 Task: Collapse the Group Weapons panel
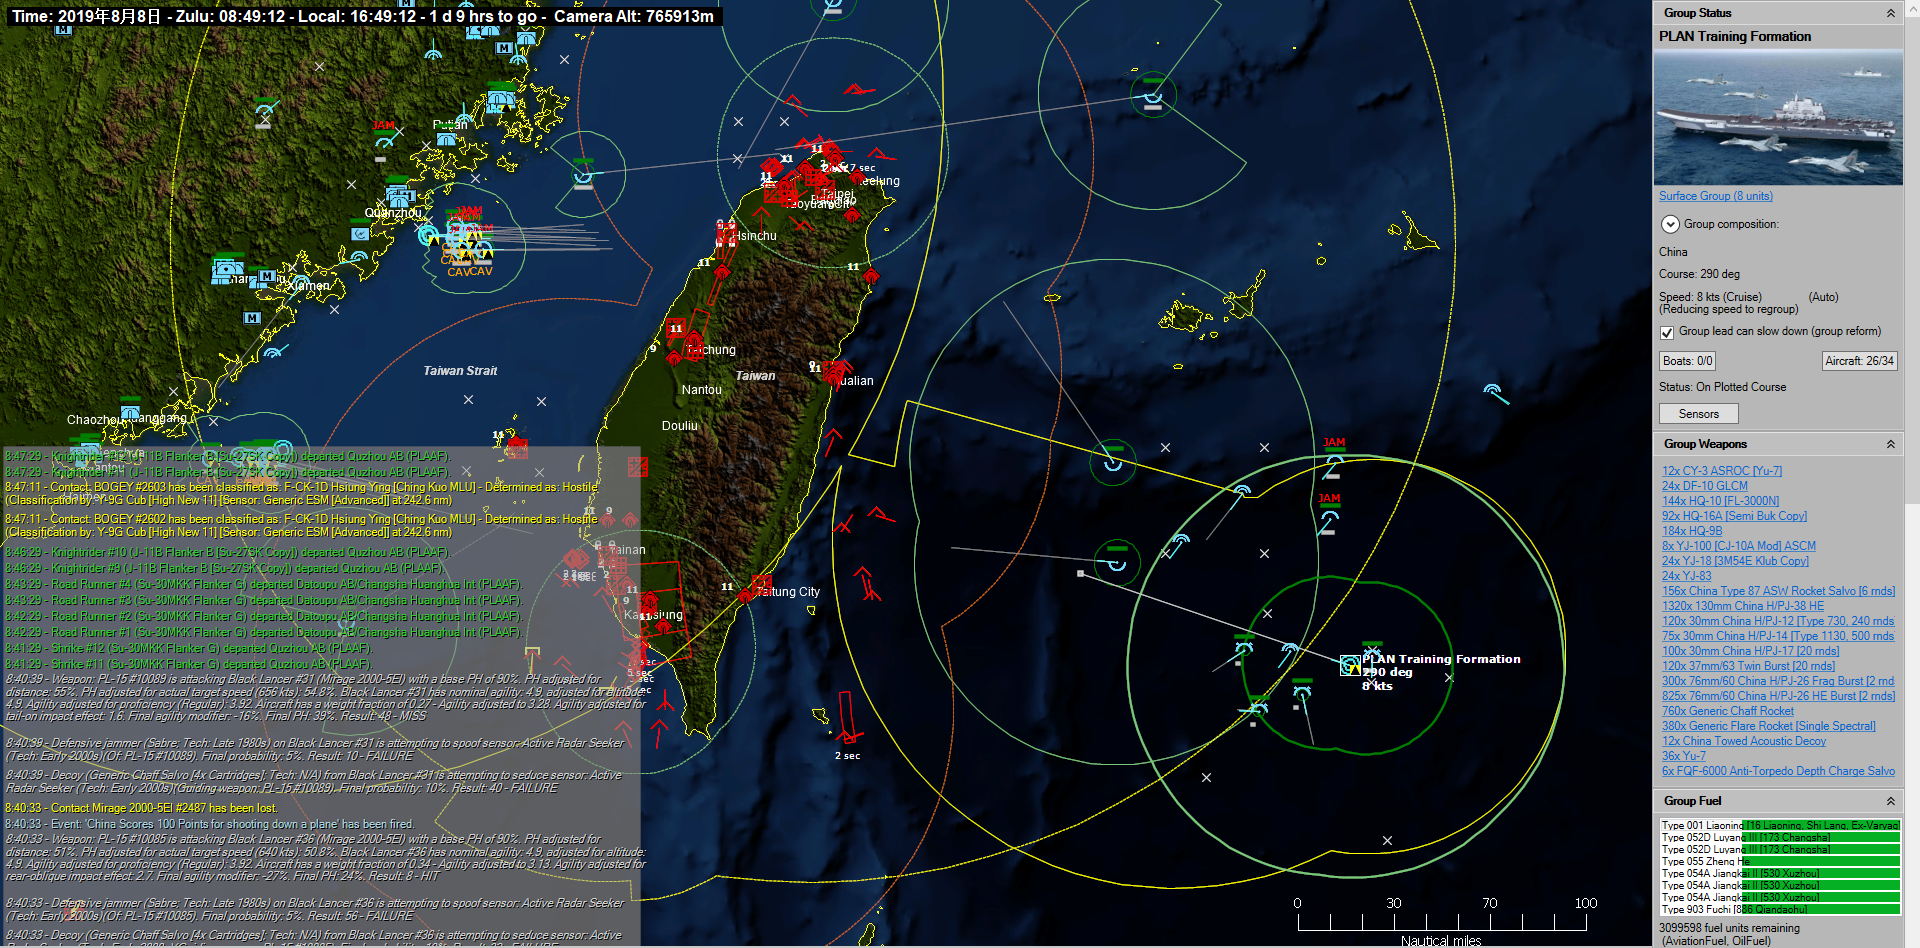point(1890,444)
